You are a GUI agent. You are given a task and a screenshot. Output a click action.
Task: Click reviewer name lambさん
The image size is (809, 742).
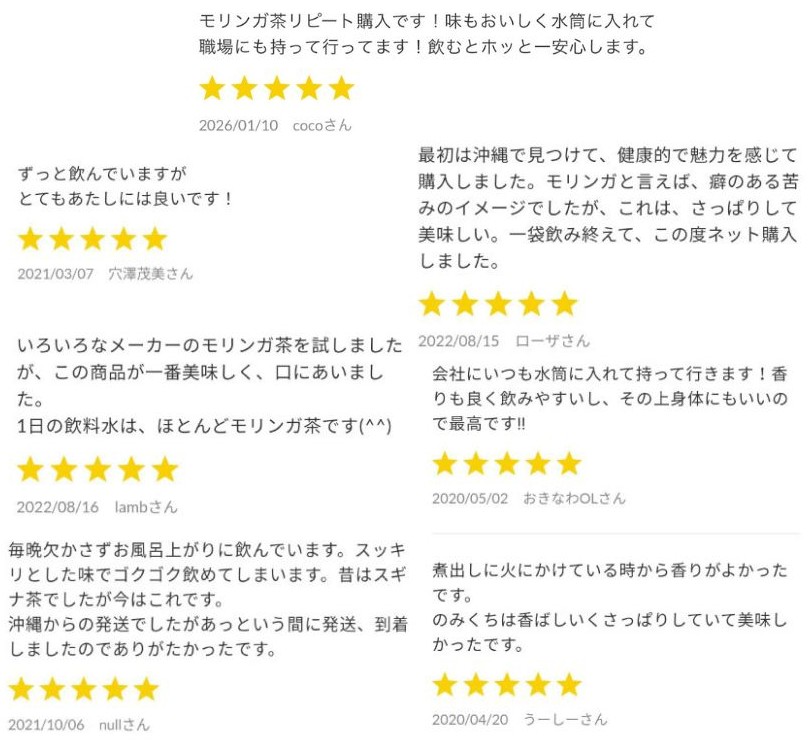pos(146,507)
